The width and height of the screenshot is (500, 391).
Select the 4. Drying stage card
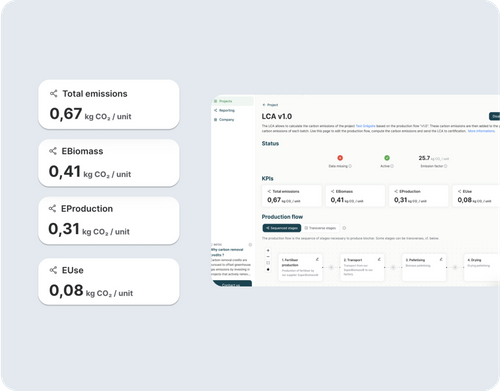pos(482,268)
